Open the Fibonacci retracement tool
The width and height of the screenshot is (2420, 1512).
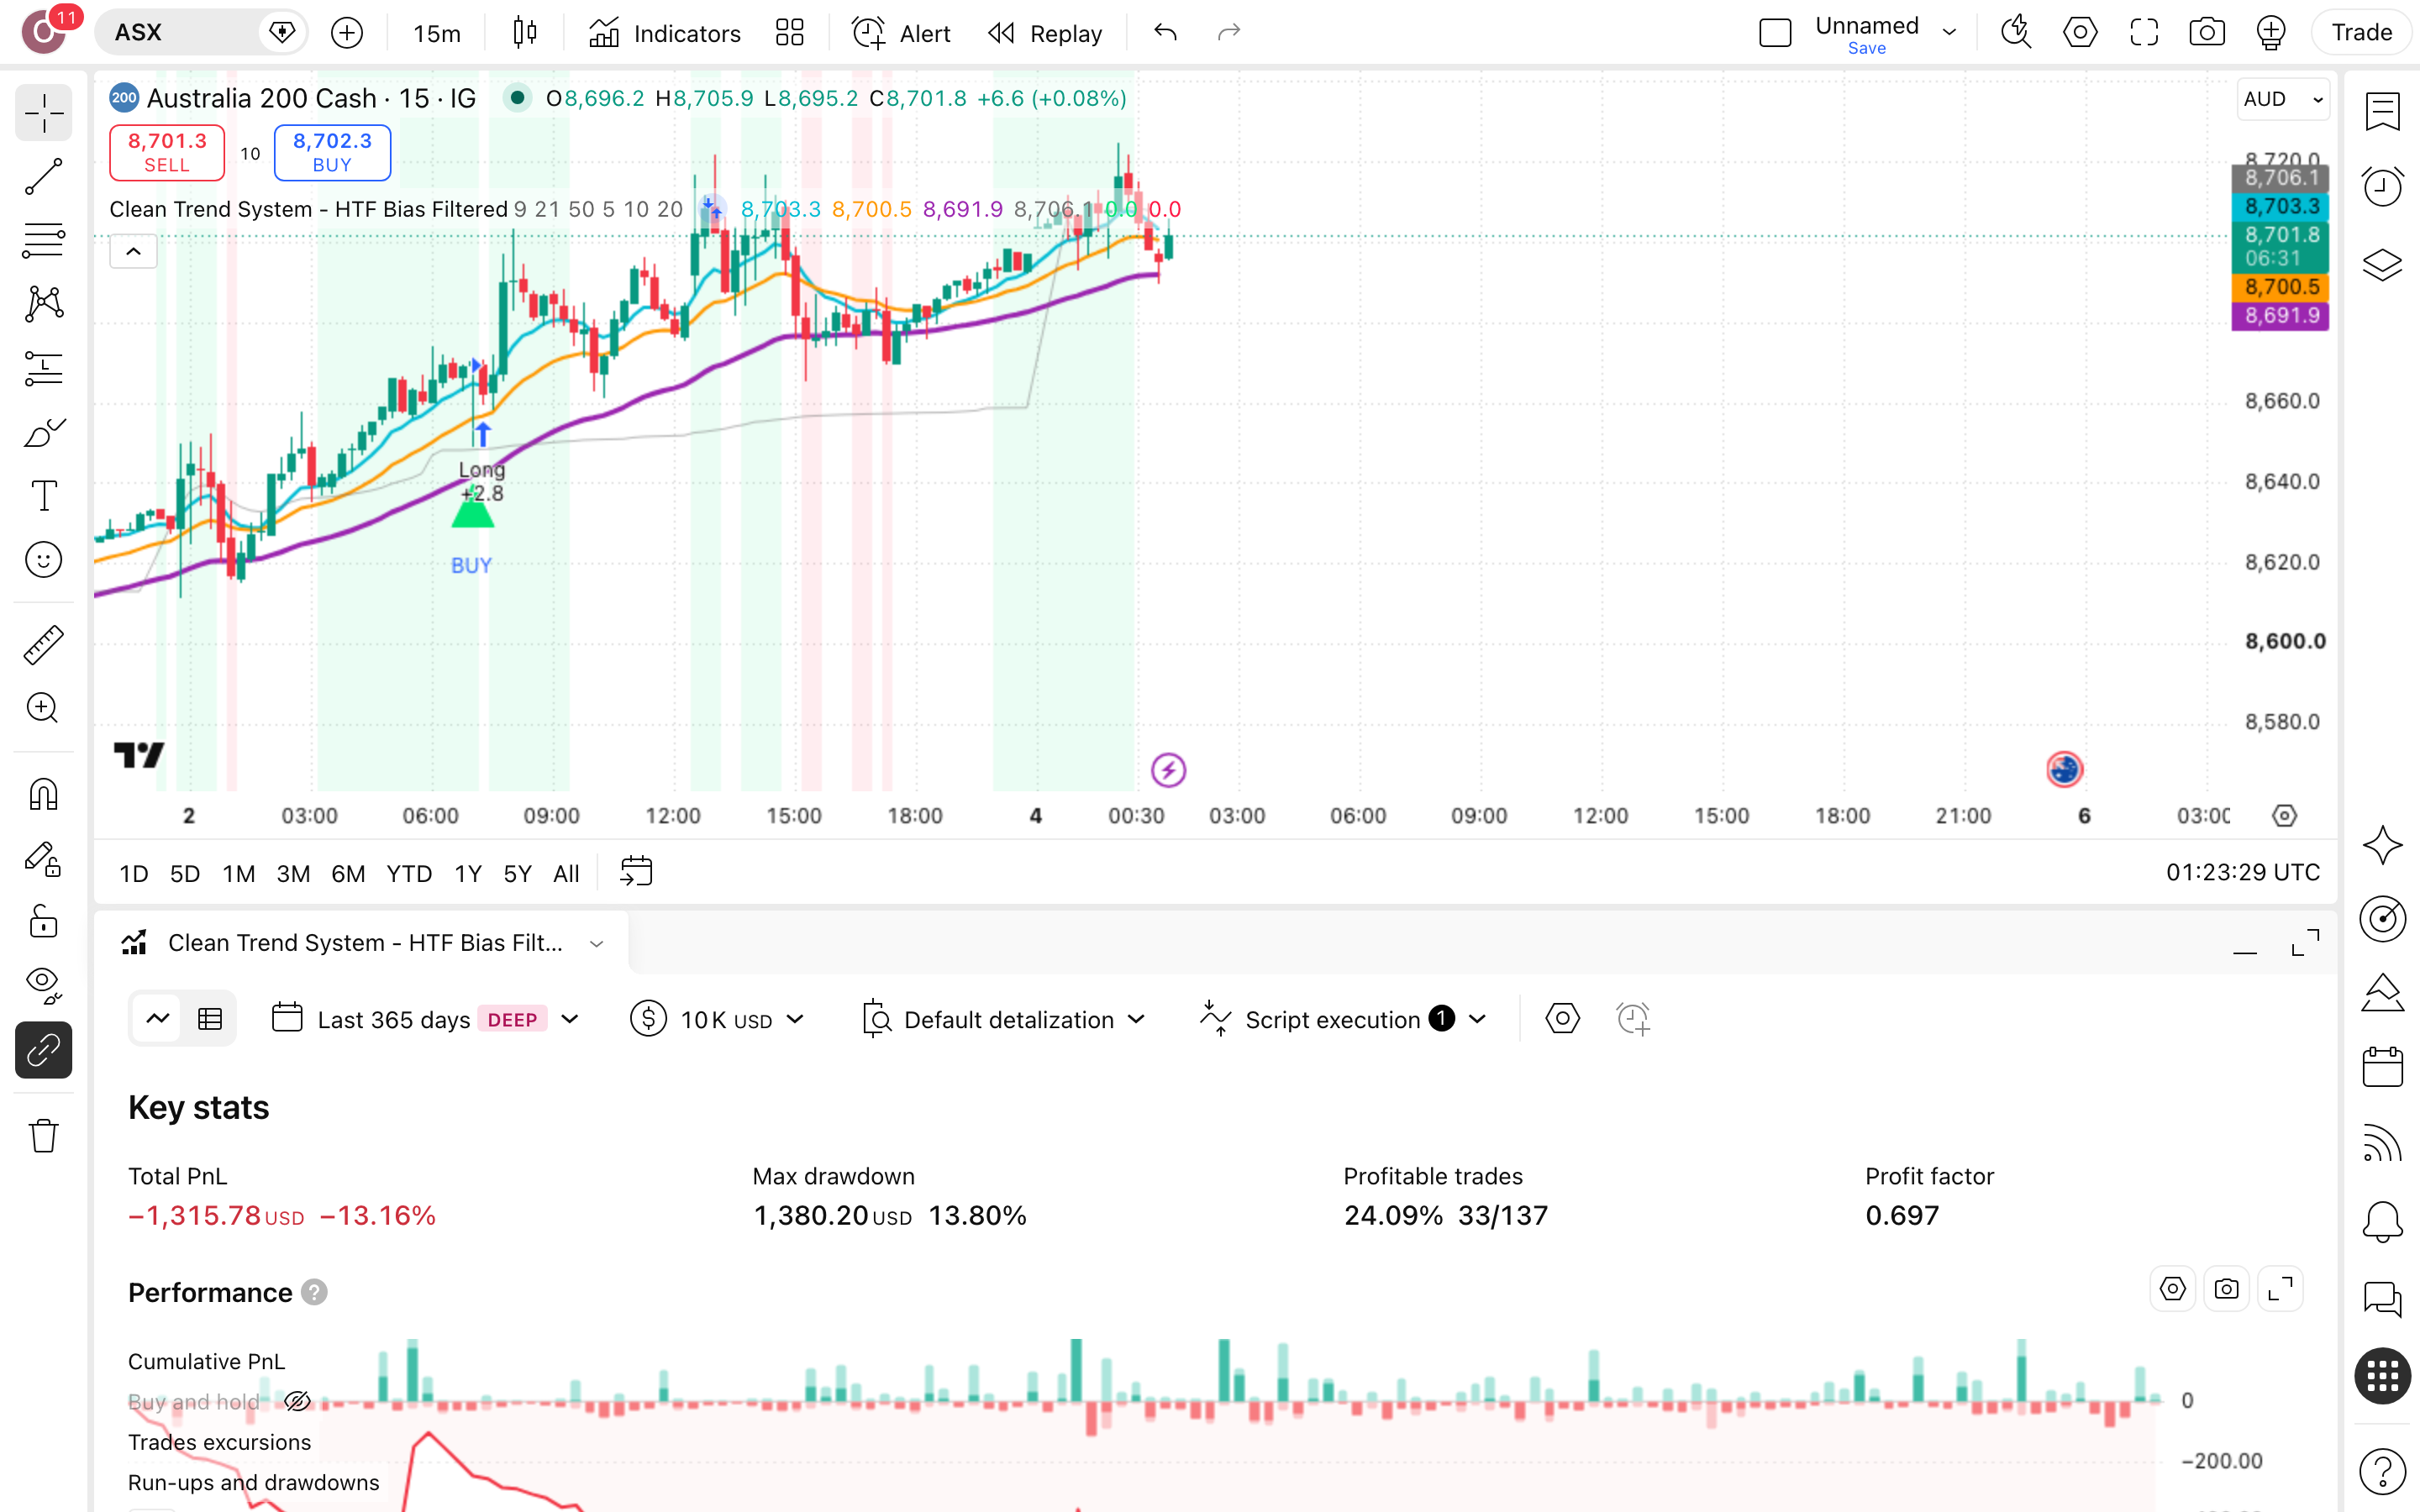coord(43,240)
